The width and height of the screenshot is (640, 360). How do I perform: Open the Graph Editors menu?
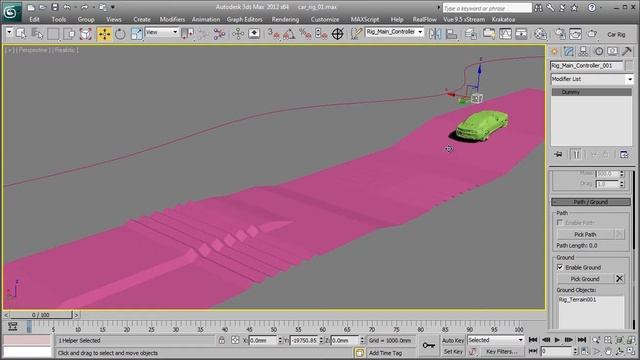(244, 19)
